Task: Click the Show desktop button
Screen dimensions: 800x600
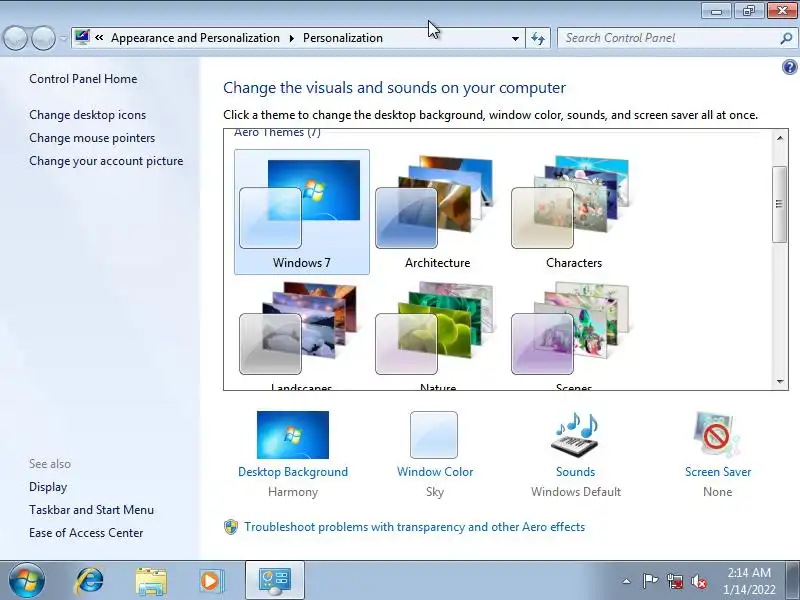Action: [794, 581]
